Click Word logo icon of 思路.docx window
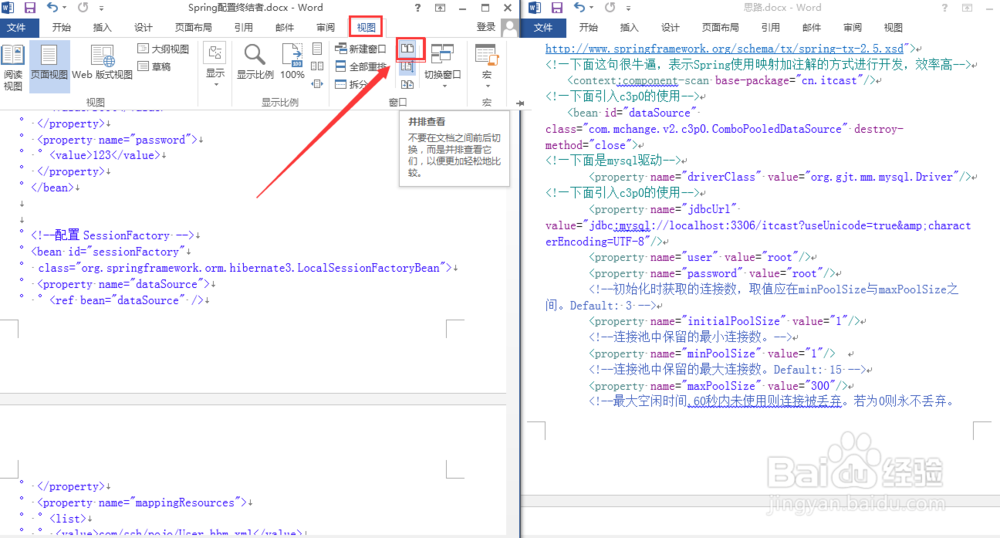1000x538 pixels. pyautogui.click(x=535, y=8)
